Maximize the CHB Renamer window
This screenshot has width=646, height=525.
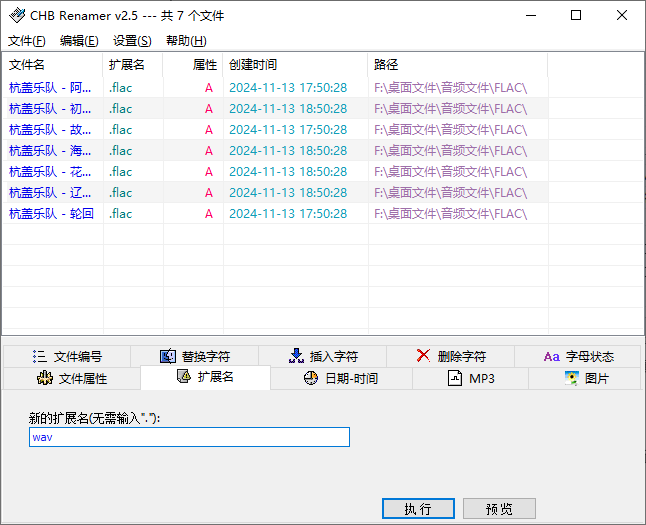point(576,15)
